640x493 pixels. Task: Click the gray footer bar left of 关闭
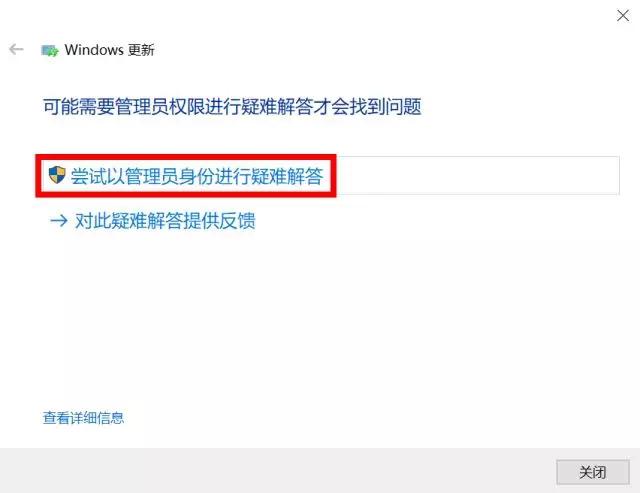278,471
